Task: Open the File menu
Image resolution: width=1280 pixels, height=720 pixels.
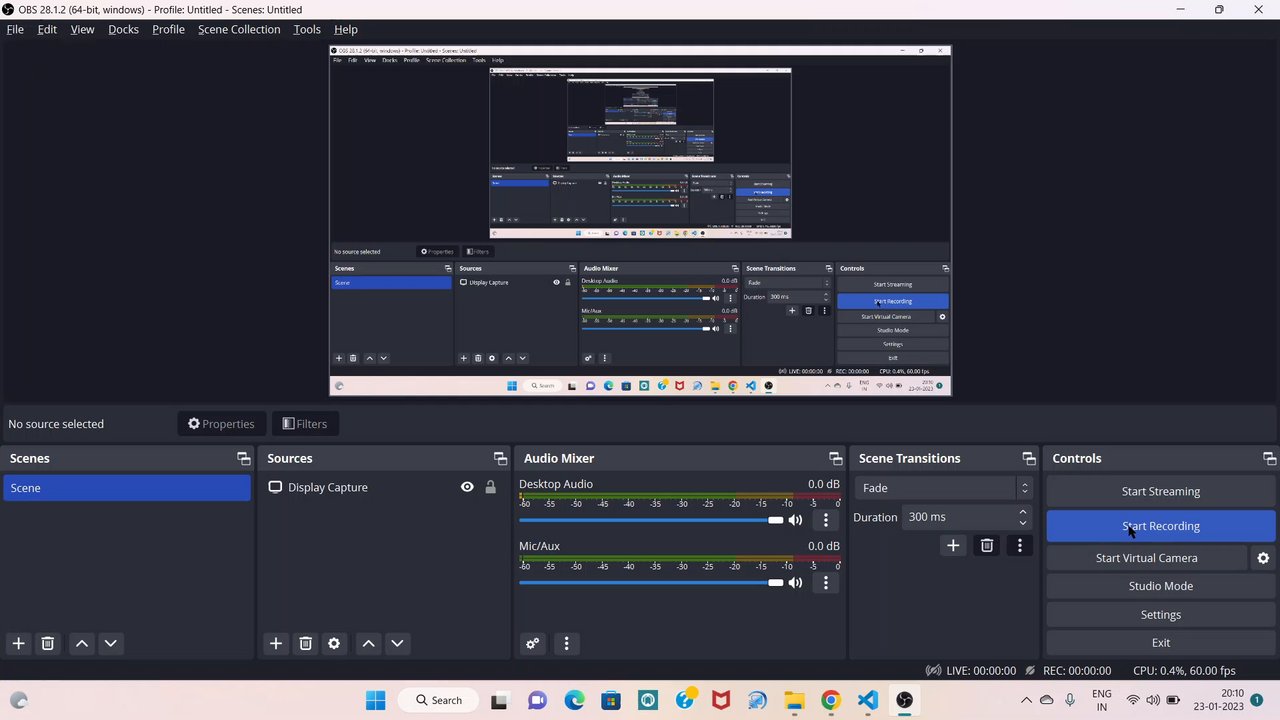Action: click(x=15, y=29)
